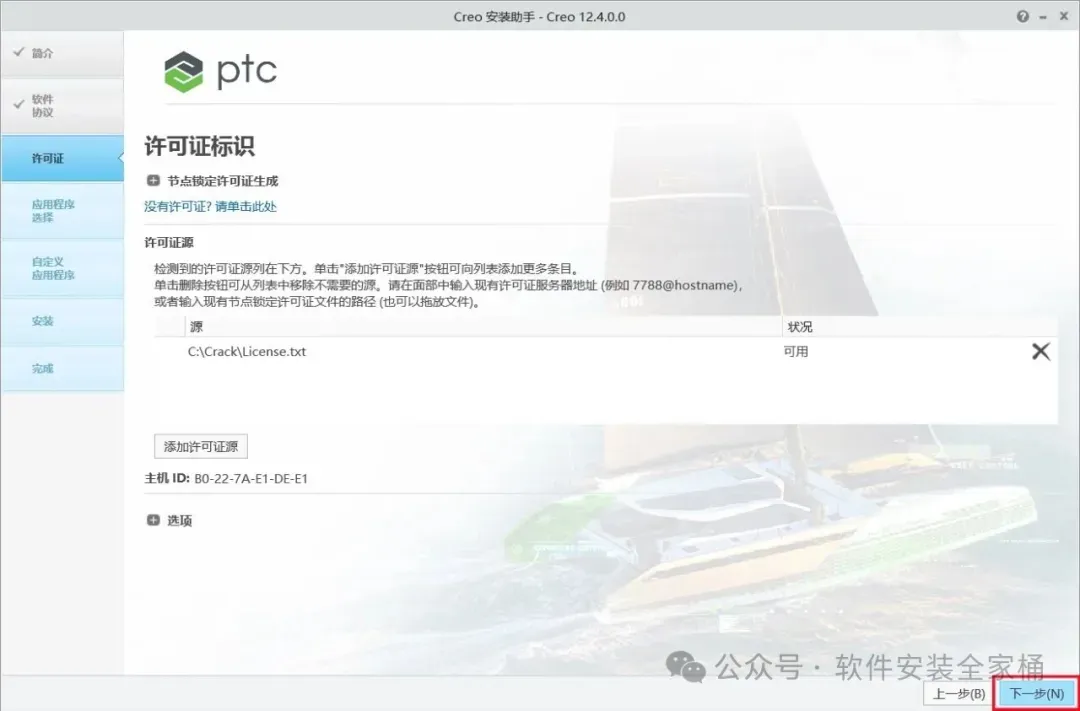Click the 状况 column header
1080x711 pixels.
[x=920, y=327]
